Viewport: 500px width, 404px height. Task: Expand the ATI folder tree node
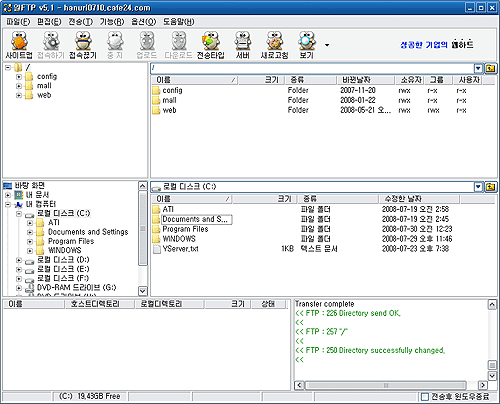30,223
